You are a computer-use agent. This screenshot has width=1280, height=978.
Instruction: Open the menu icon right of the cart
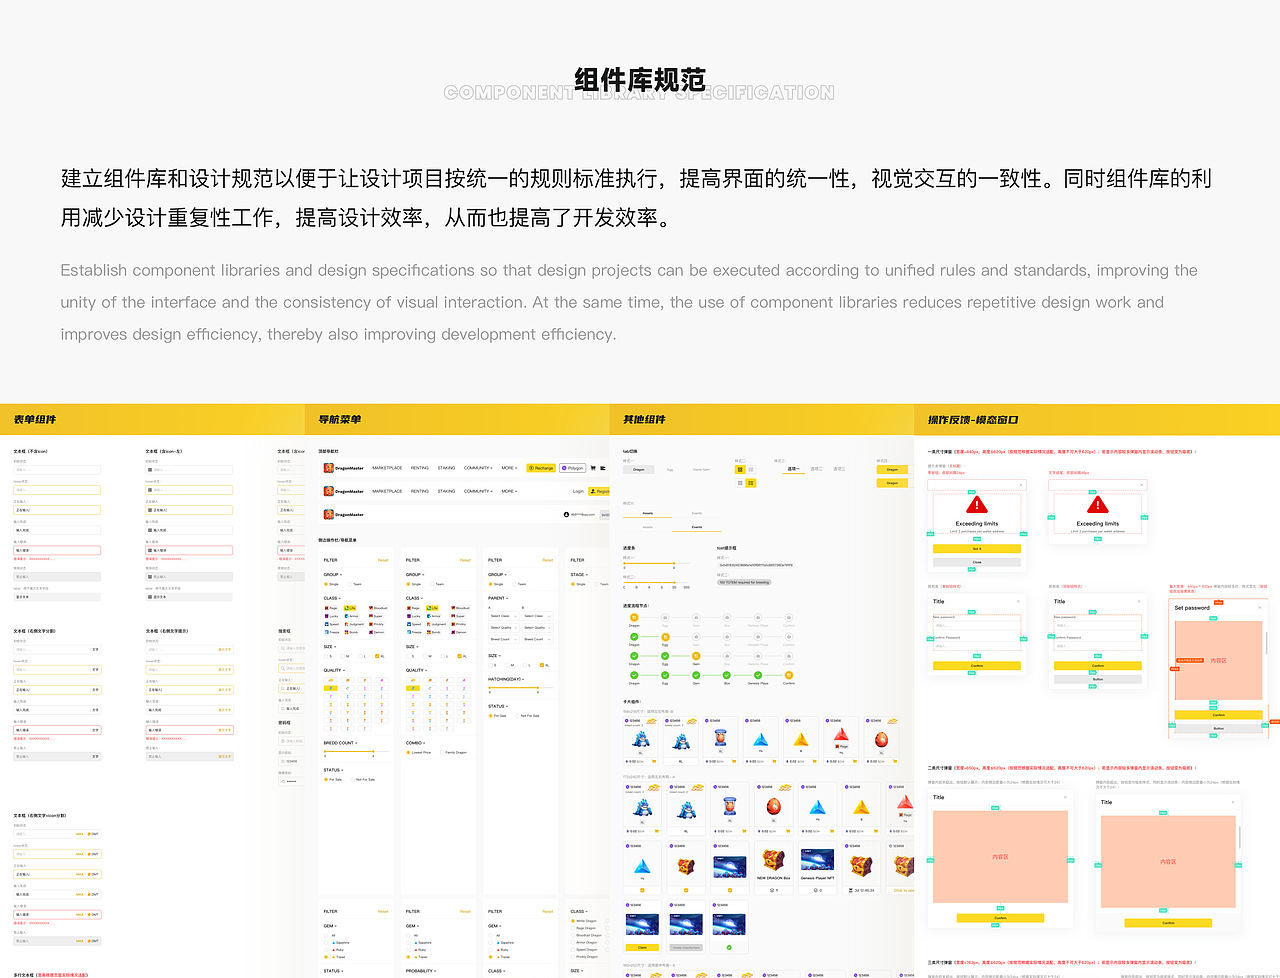(x=603, y=468)
